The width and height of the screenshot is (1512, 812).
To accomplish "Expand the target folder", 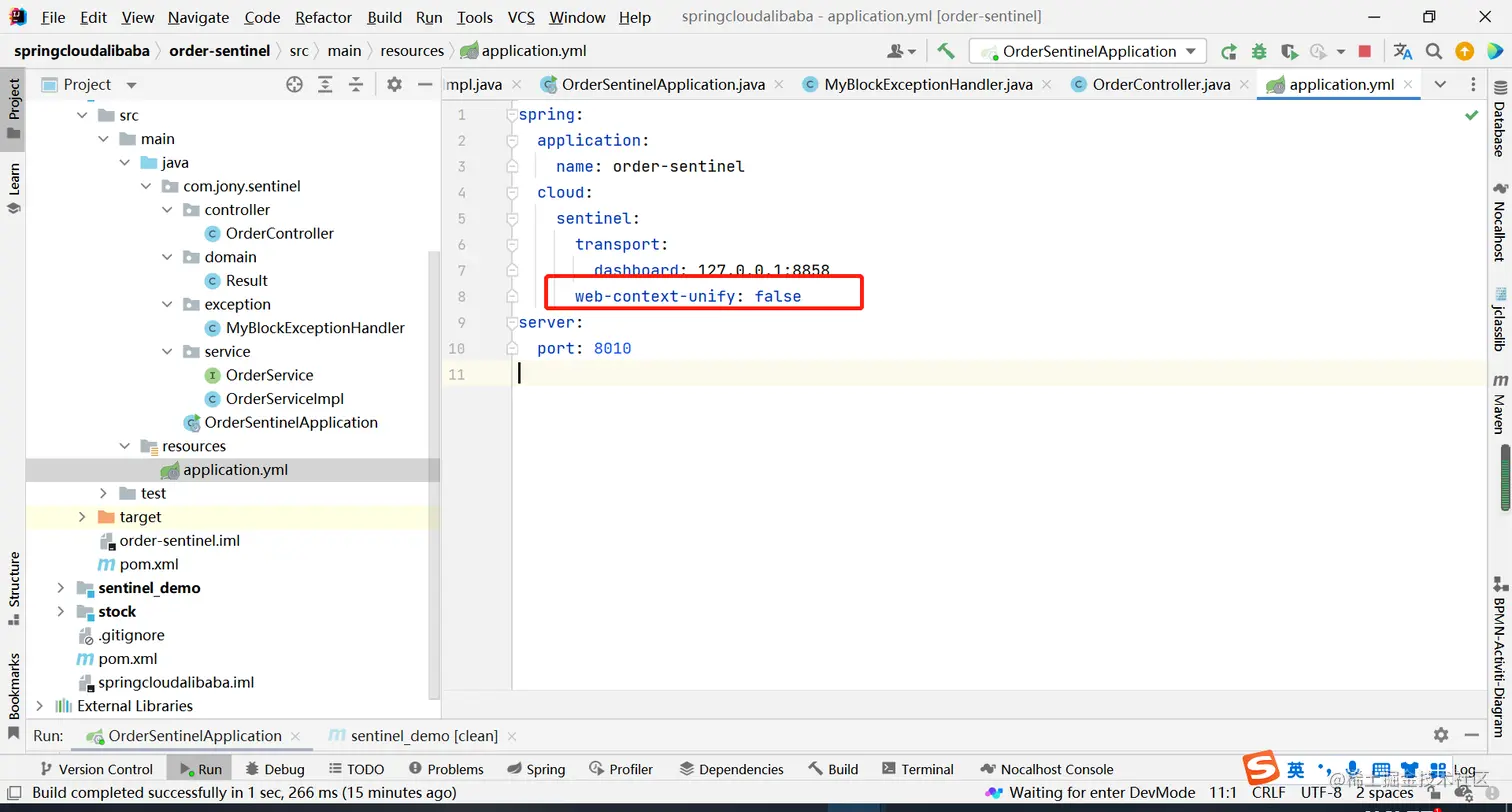I will coord(82,517).
